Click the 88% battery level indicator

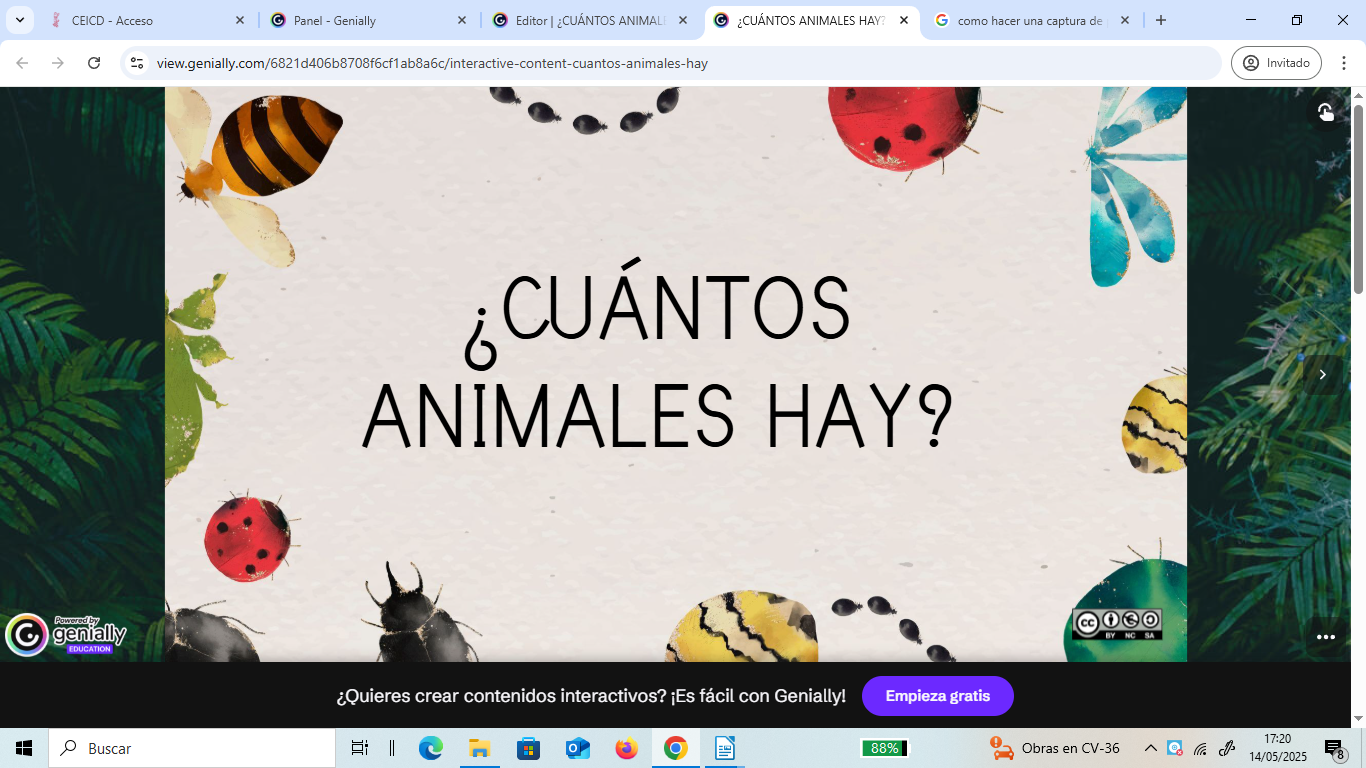pos(884,747)
